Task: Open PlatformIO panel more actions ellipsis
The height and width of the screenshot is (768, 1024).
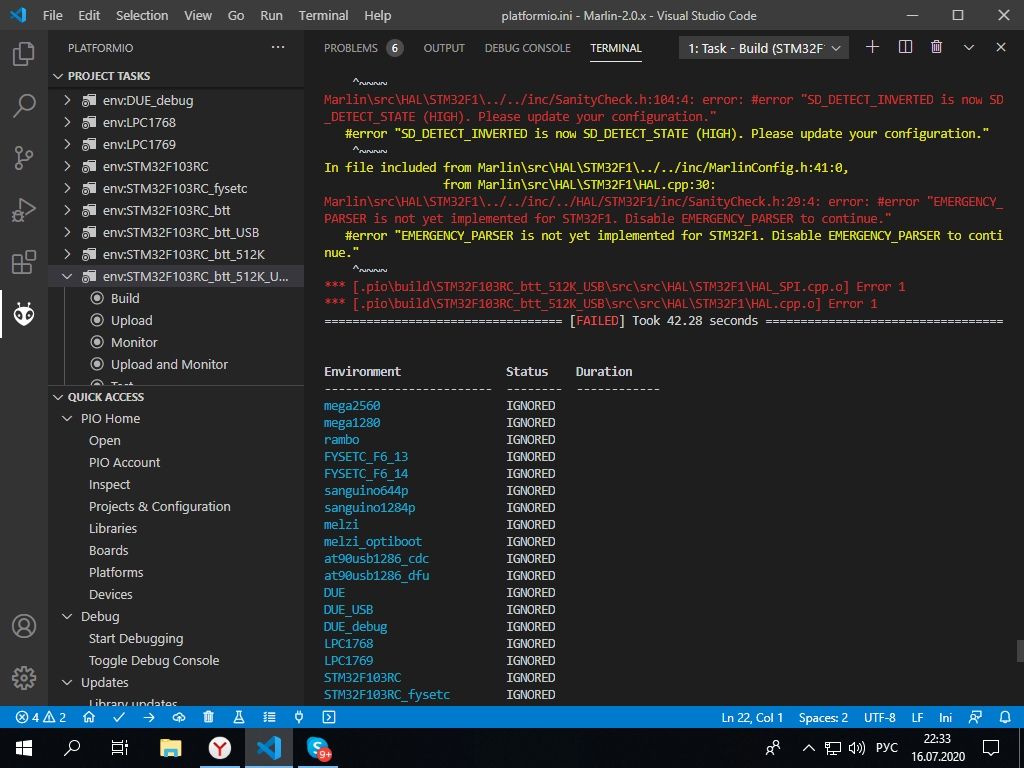Action: click(278, 48)
